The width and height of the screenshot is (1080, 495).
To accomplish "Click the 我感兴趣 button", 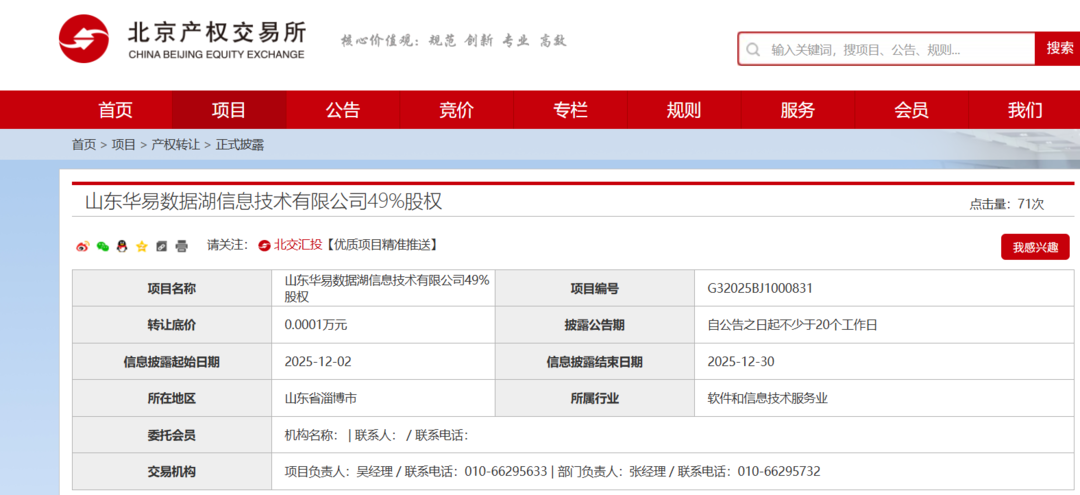I will click(1035, 247).
